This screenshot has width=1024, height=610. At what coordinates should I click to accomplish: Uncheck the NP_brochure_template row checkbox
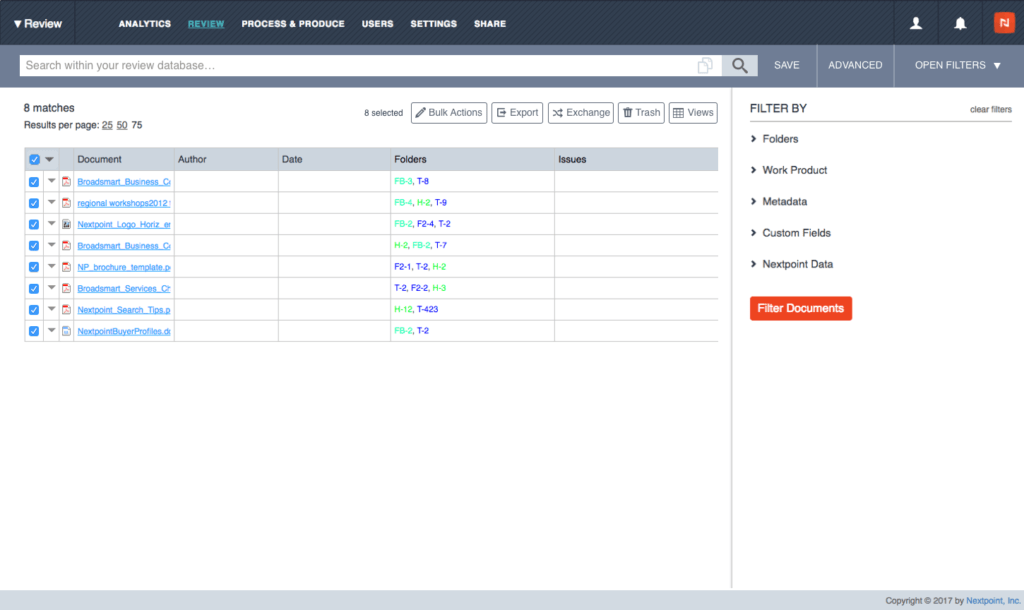tap(34, 267)
